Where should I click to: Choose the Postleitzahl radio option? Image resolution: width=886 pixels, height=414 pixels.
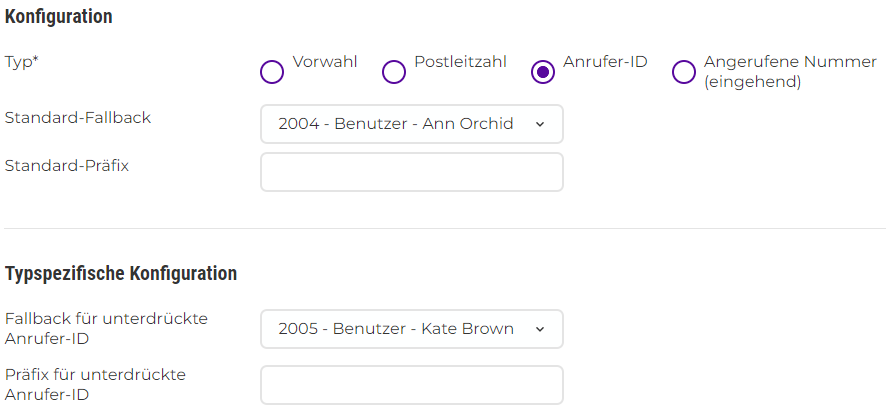tap(394, 72)
